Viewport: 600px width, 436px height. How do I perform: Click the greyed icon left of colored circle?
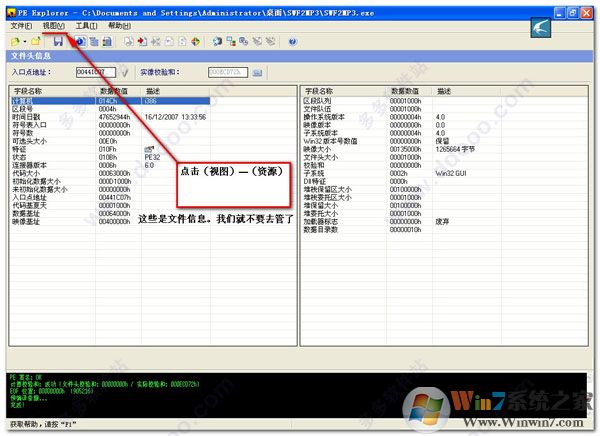[183, 41]
